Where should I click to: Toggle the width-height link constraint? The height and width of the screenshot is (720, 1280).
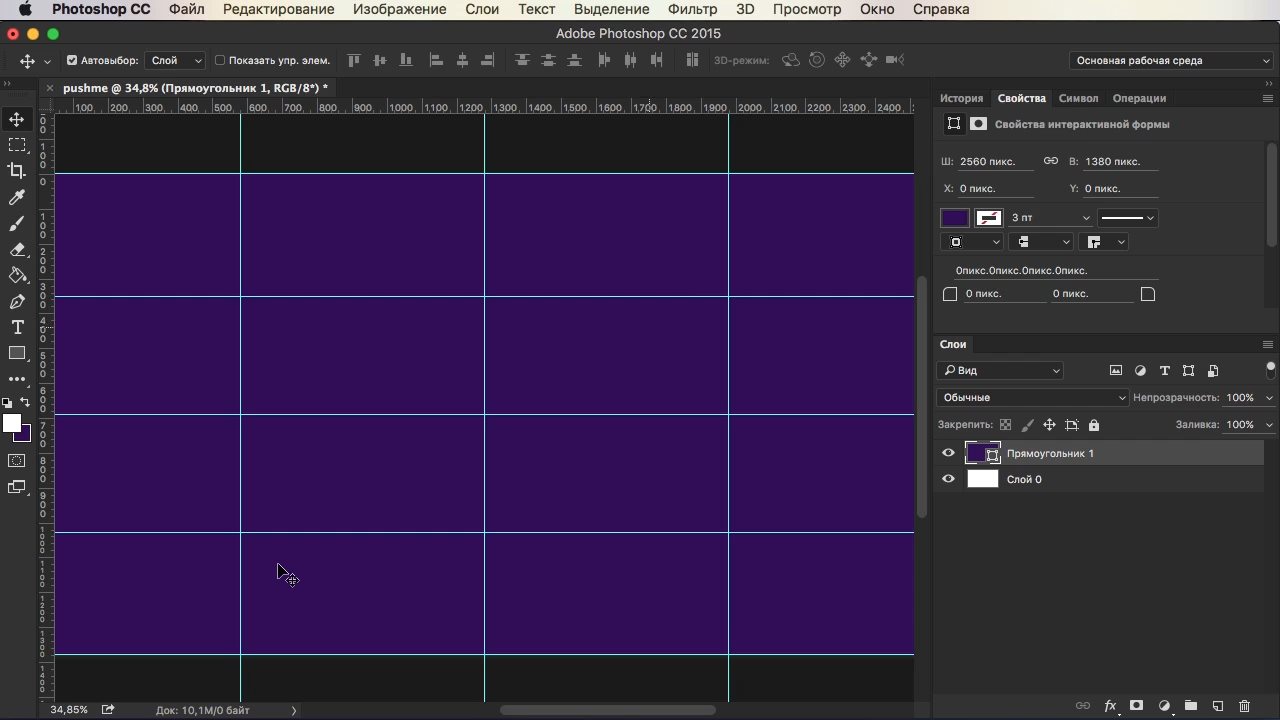[x=1050, y=161]
